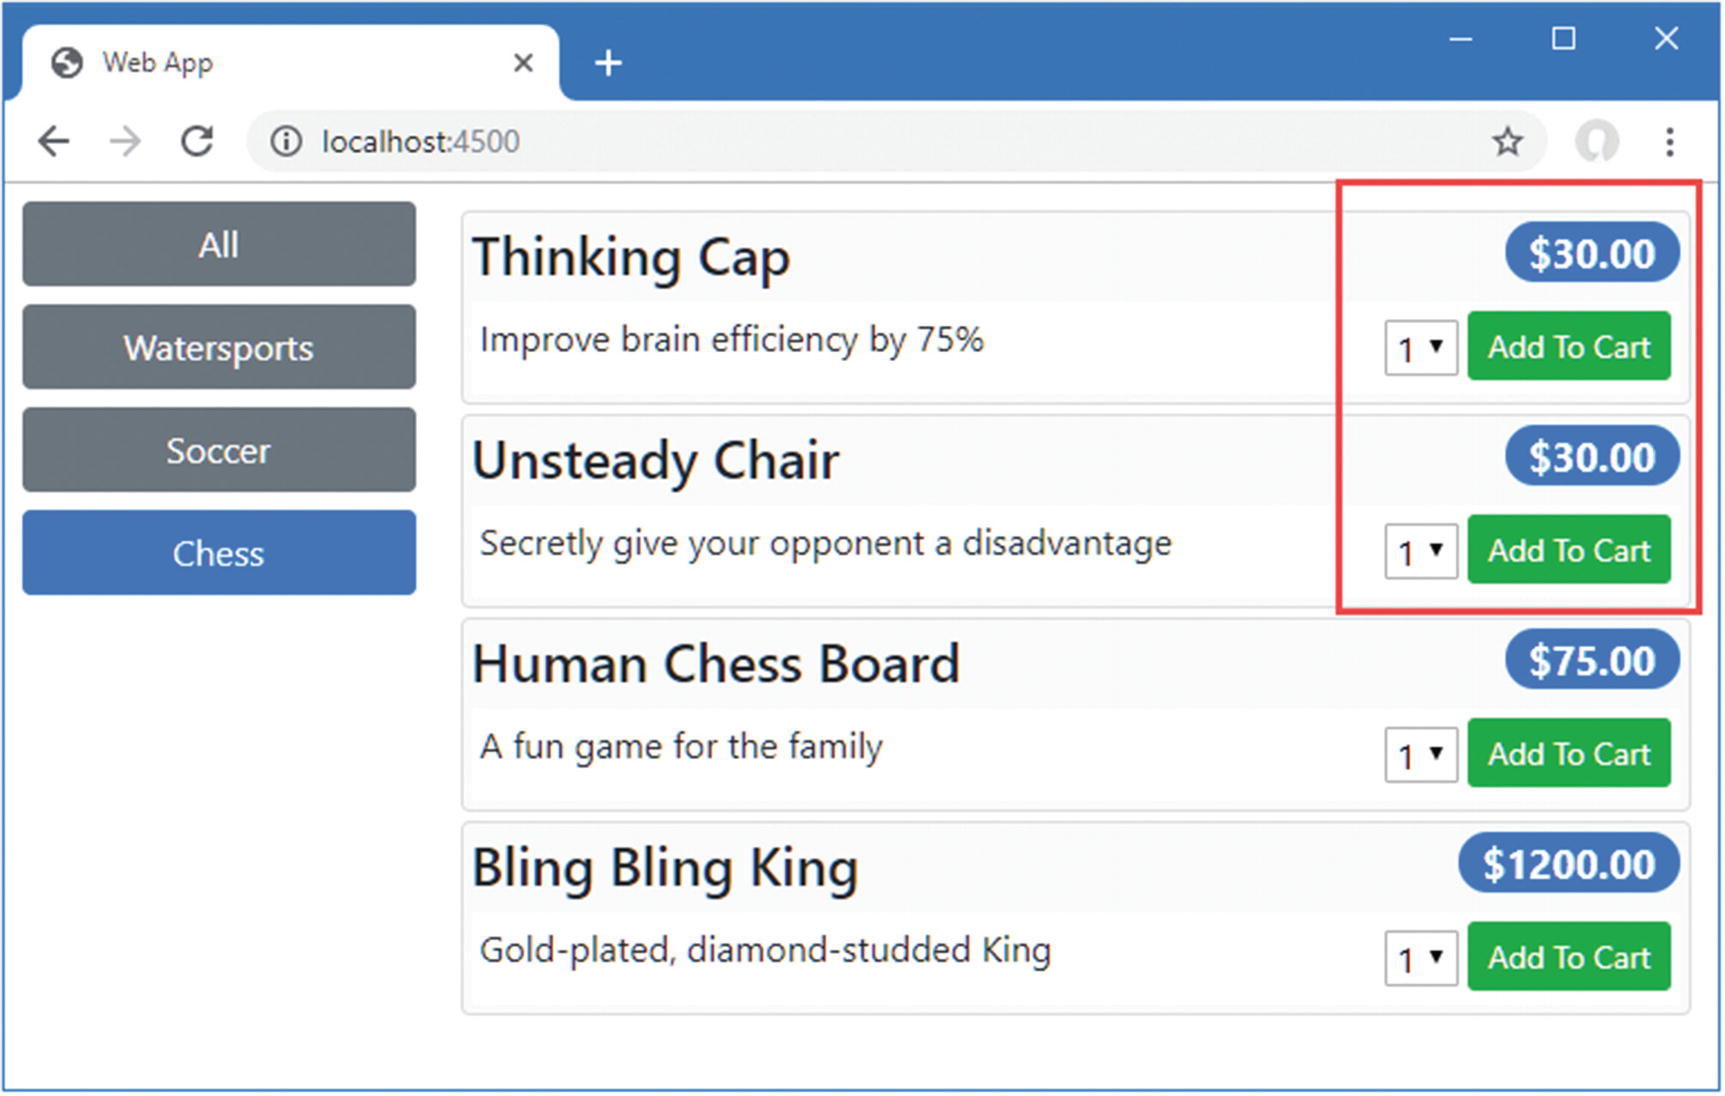This screenshot has height=1096, width=1725.
Task: Open quantity dropdown for Thinking Cap
Action: (1420, 348)
